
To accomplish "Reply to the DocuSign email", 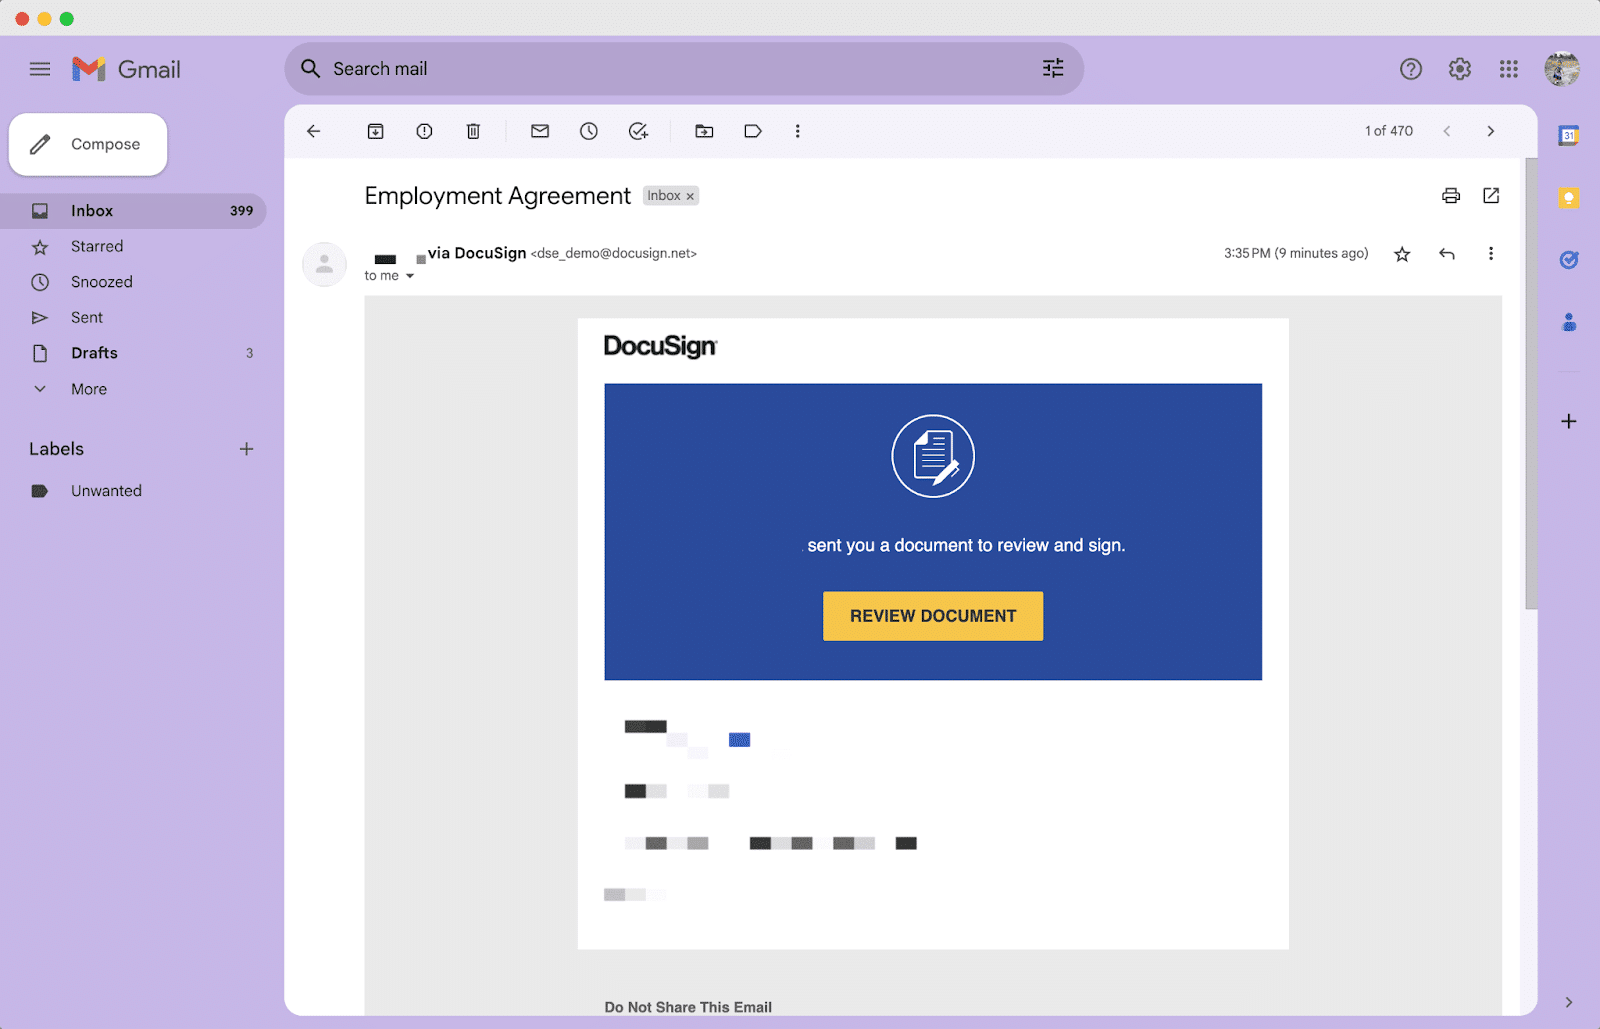I will point(1447,254).
